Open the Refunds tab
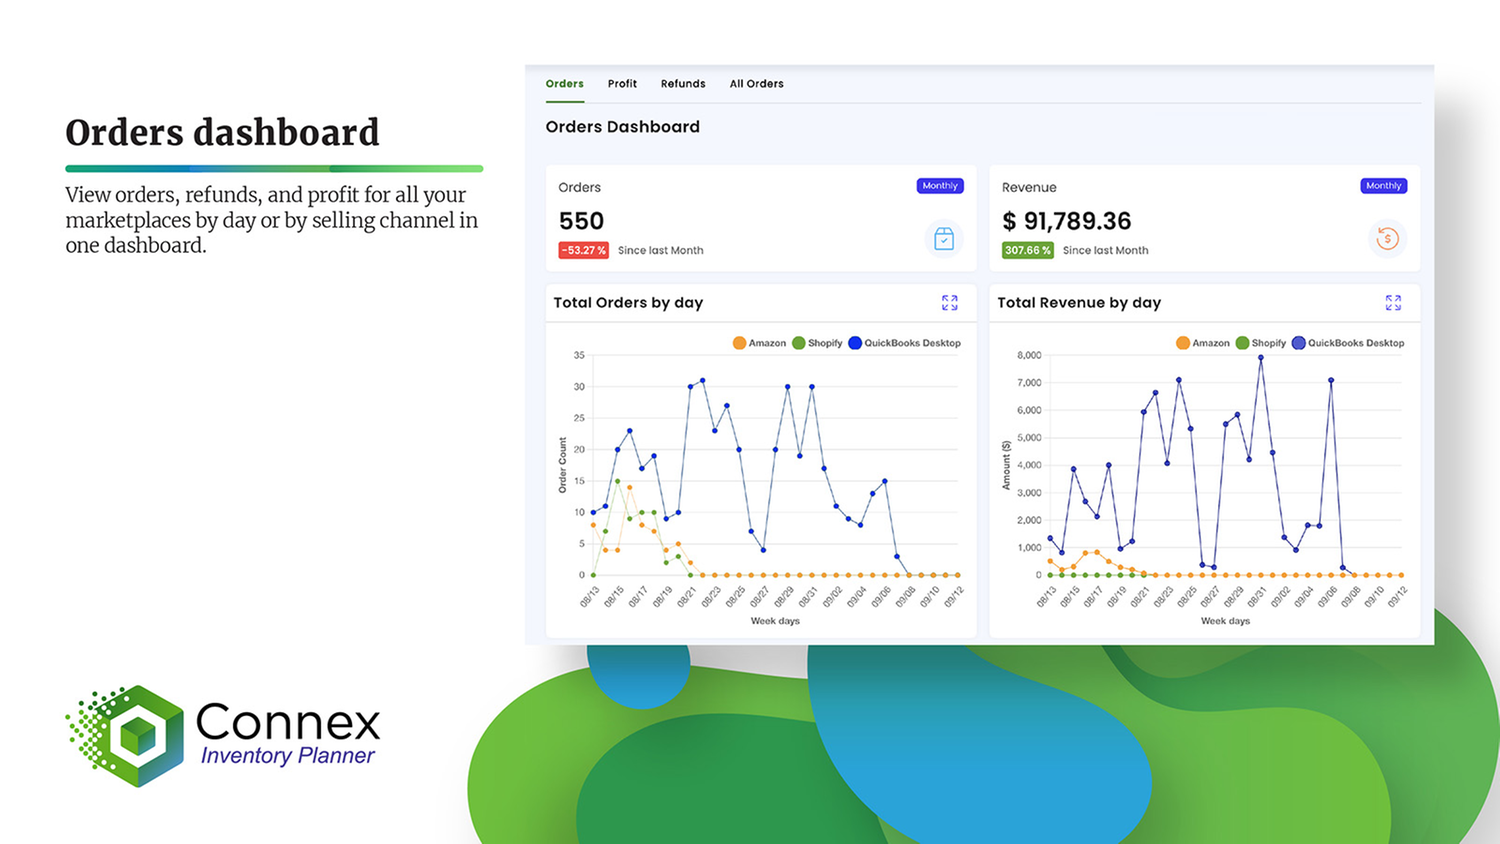 (x=683, y=84)
